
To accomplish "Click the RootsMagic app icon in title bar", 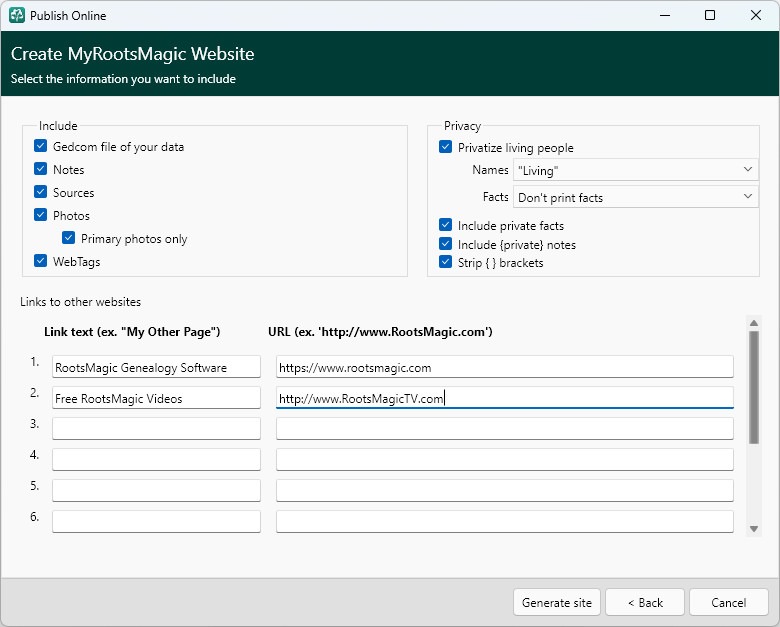I will point(17,15).
